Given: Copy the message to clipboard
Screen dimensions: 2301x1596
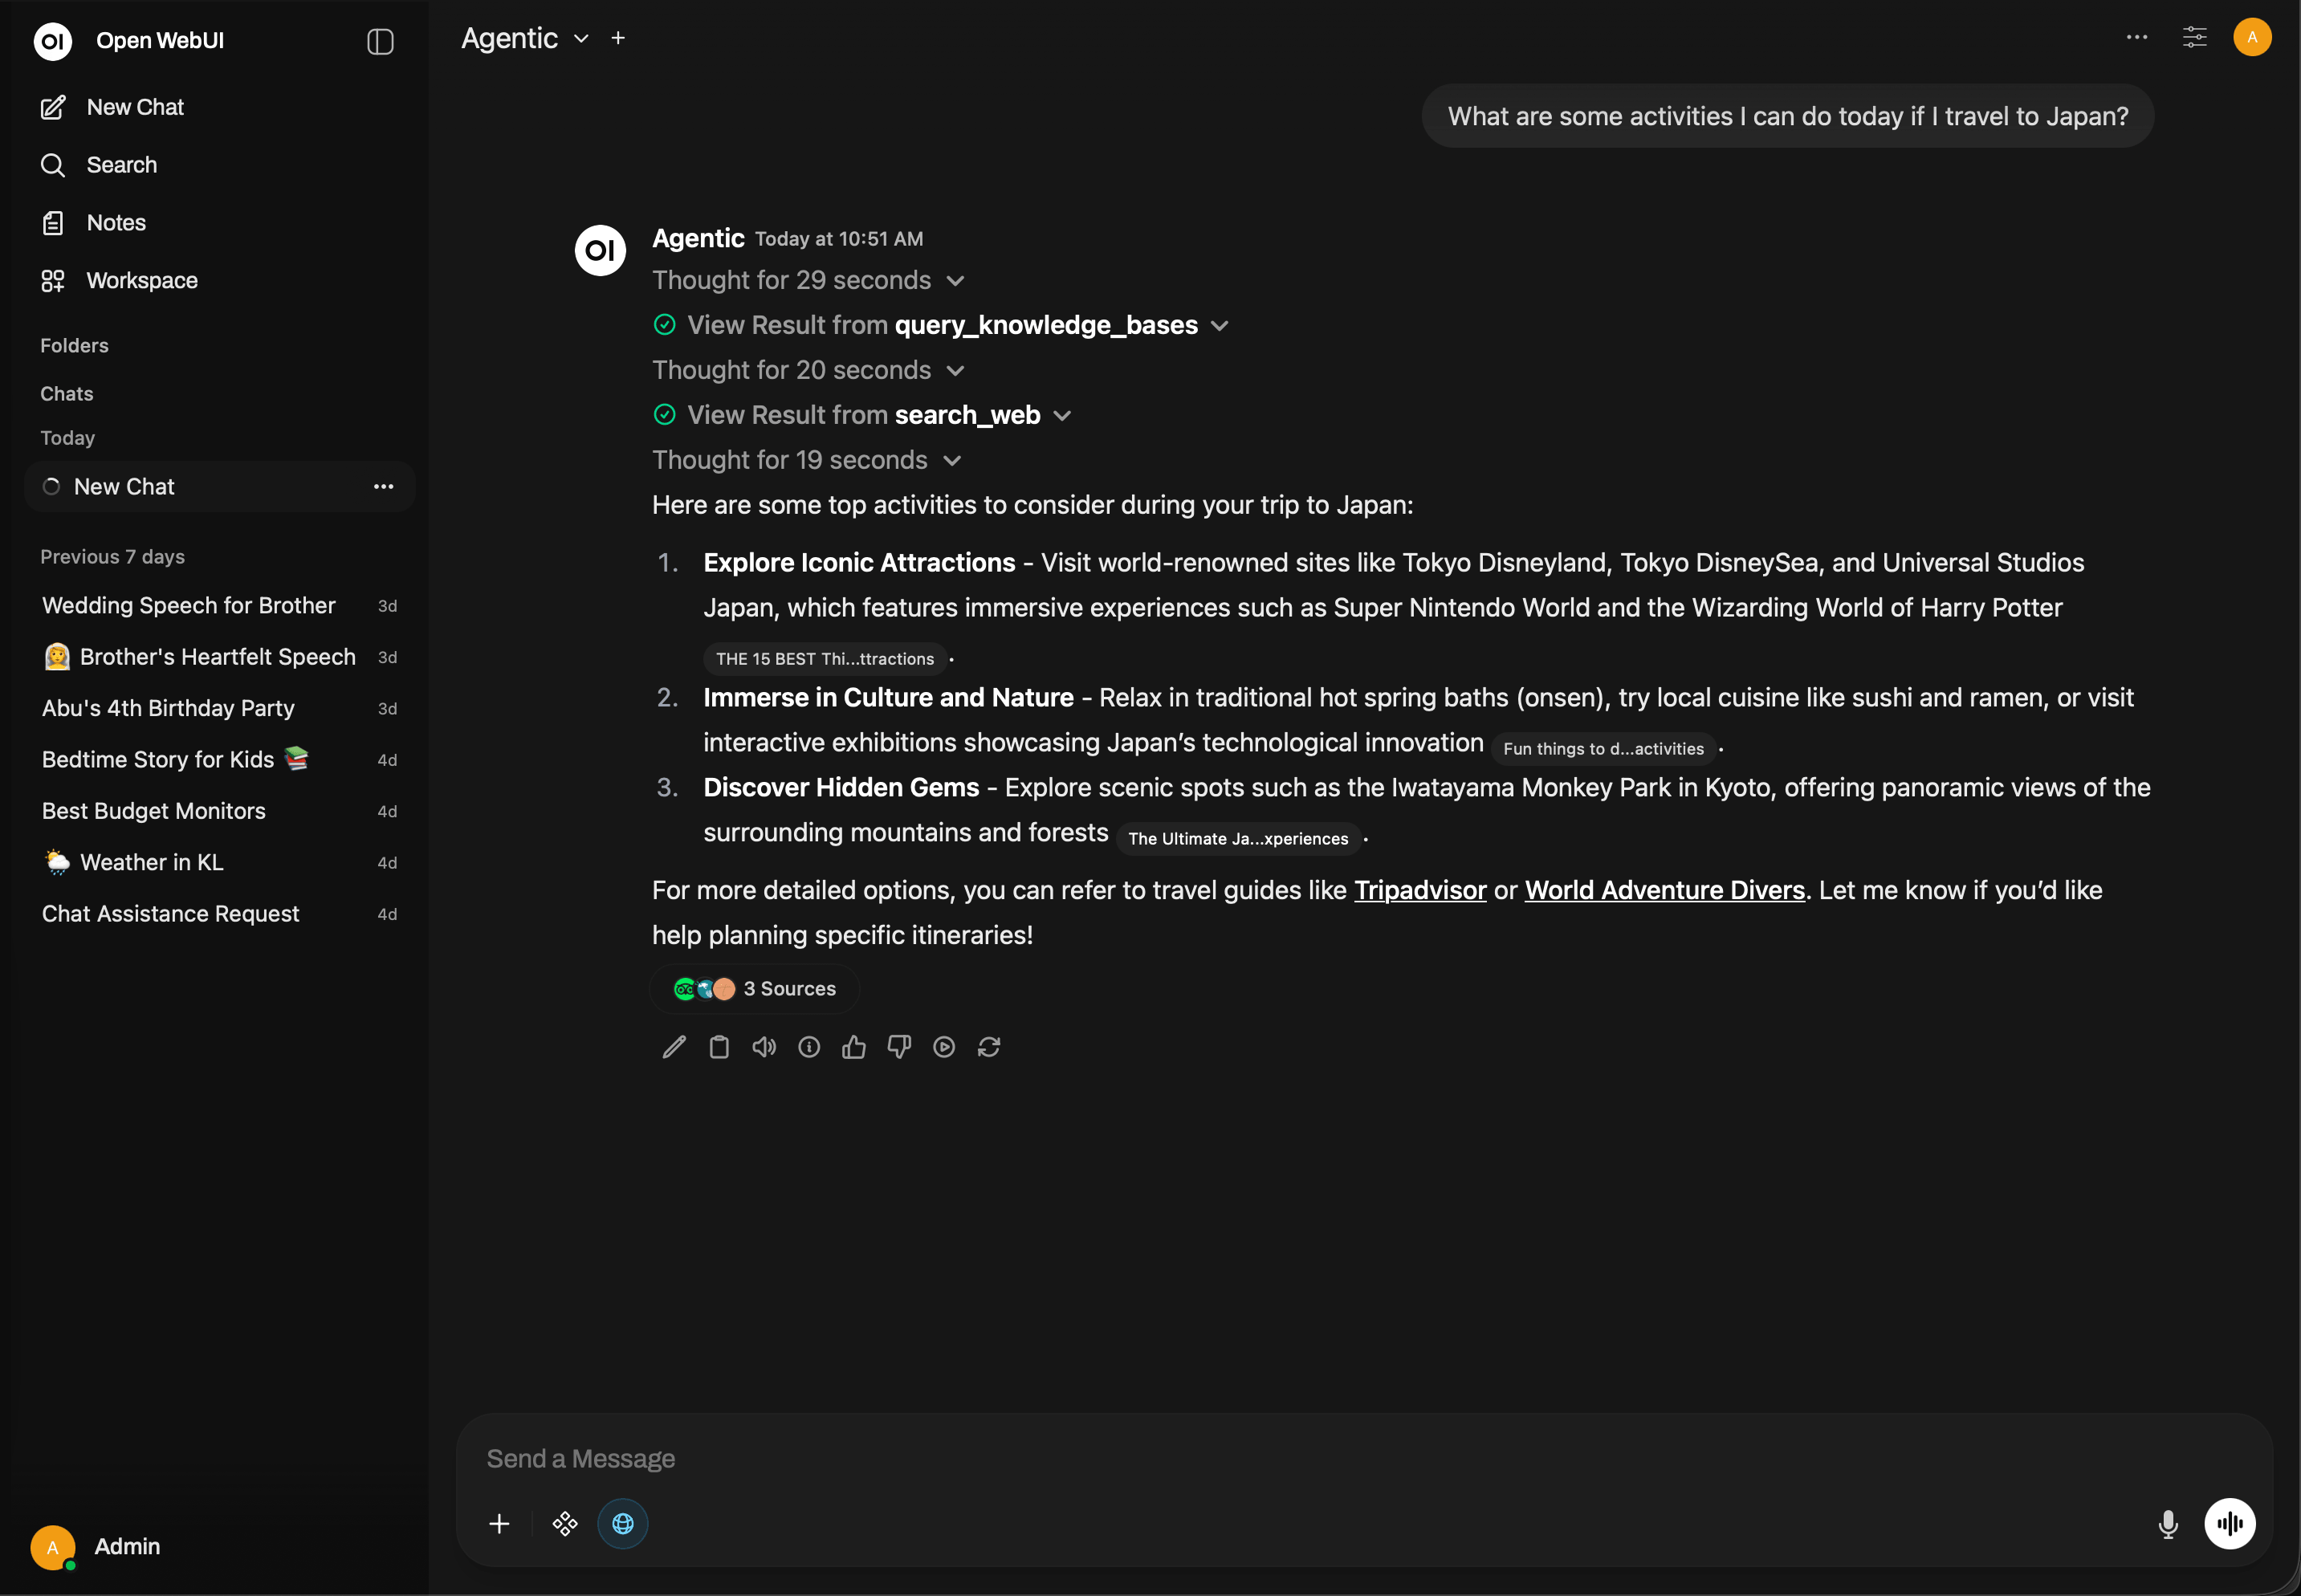Looking at the screenshot, I should coord(719,1046).
